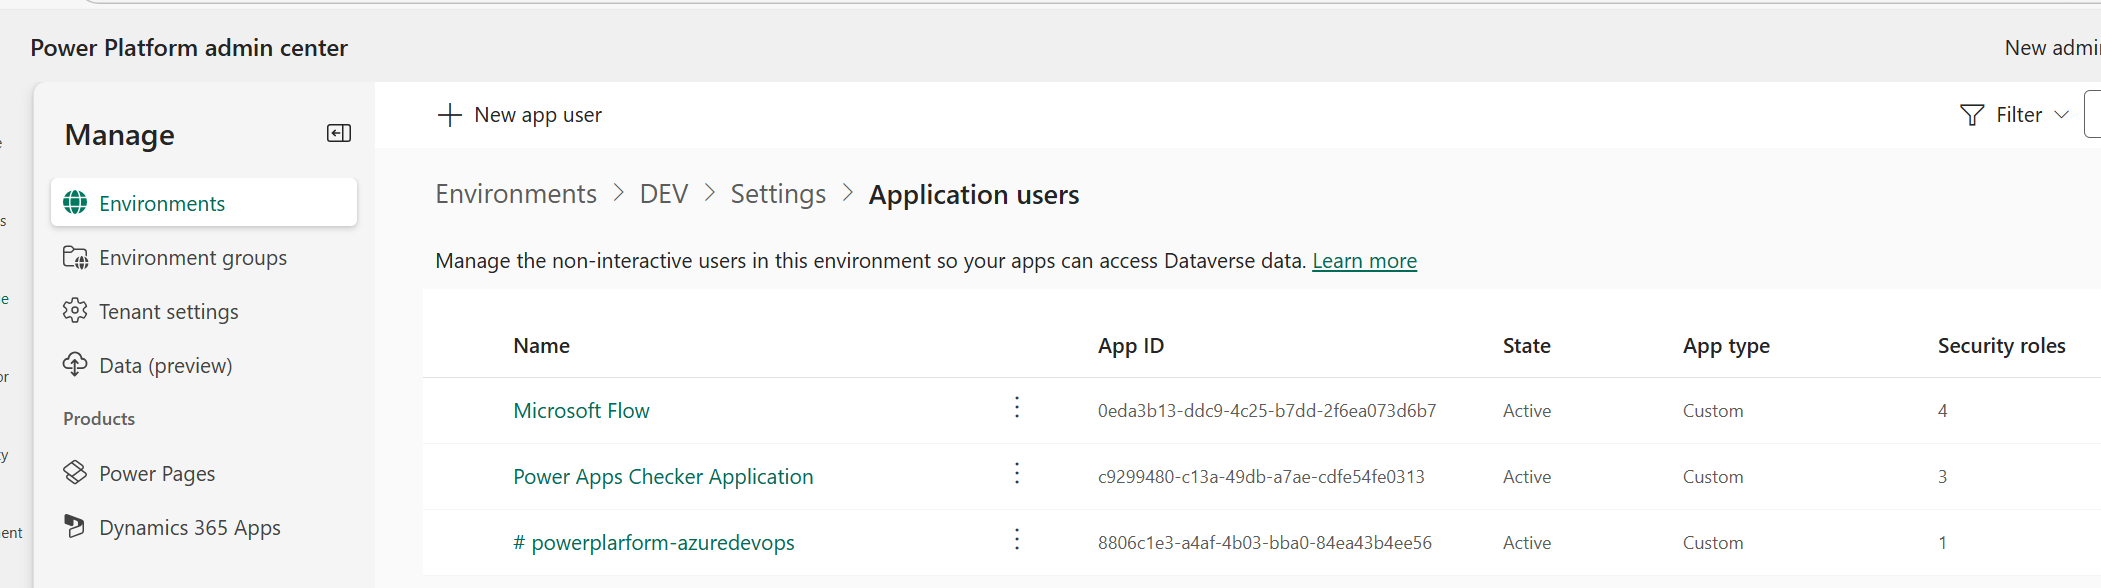Click the plus icon for New app user
2101x588 pixels.
coord(450,115)
